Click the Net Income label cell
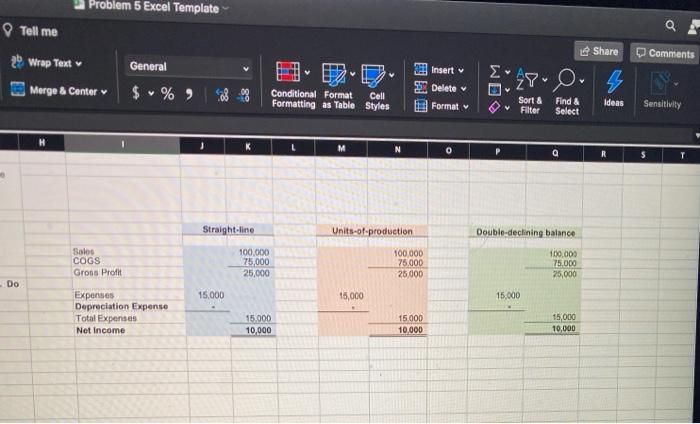700x424 pixels. point(100,330)
